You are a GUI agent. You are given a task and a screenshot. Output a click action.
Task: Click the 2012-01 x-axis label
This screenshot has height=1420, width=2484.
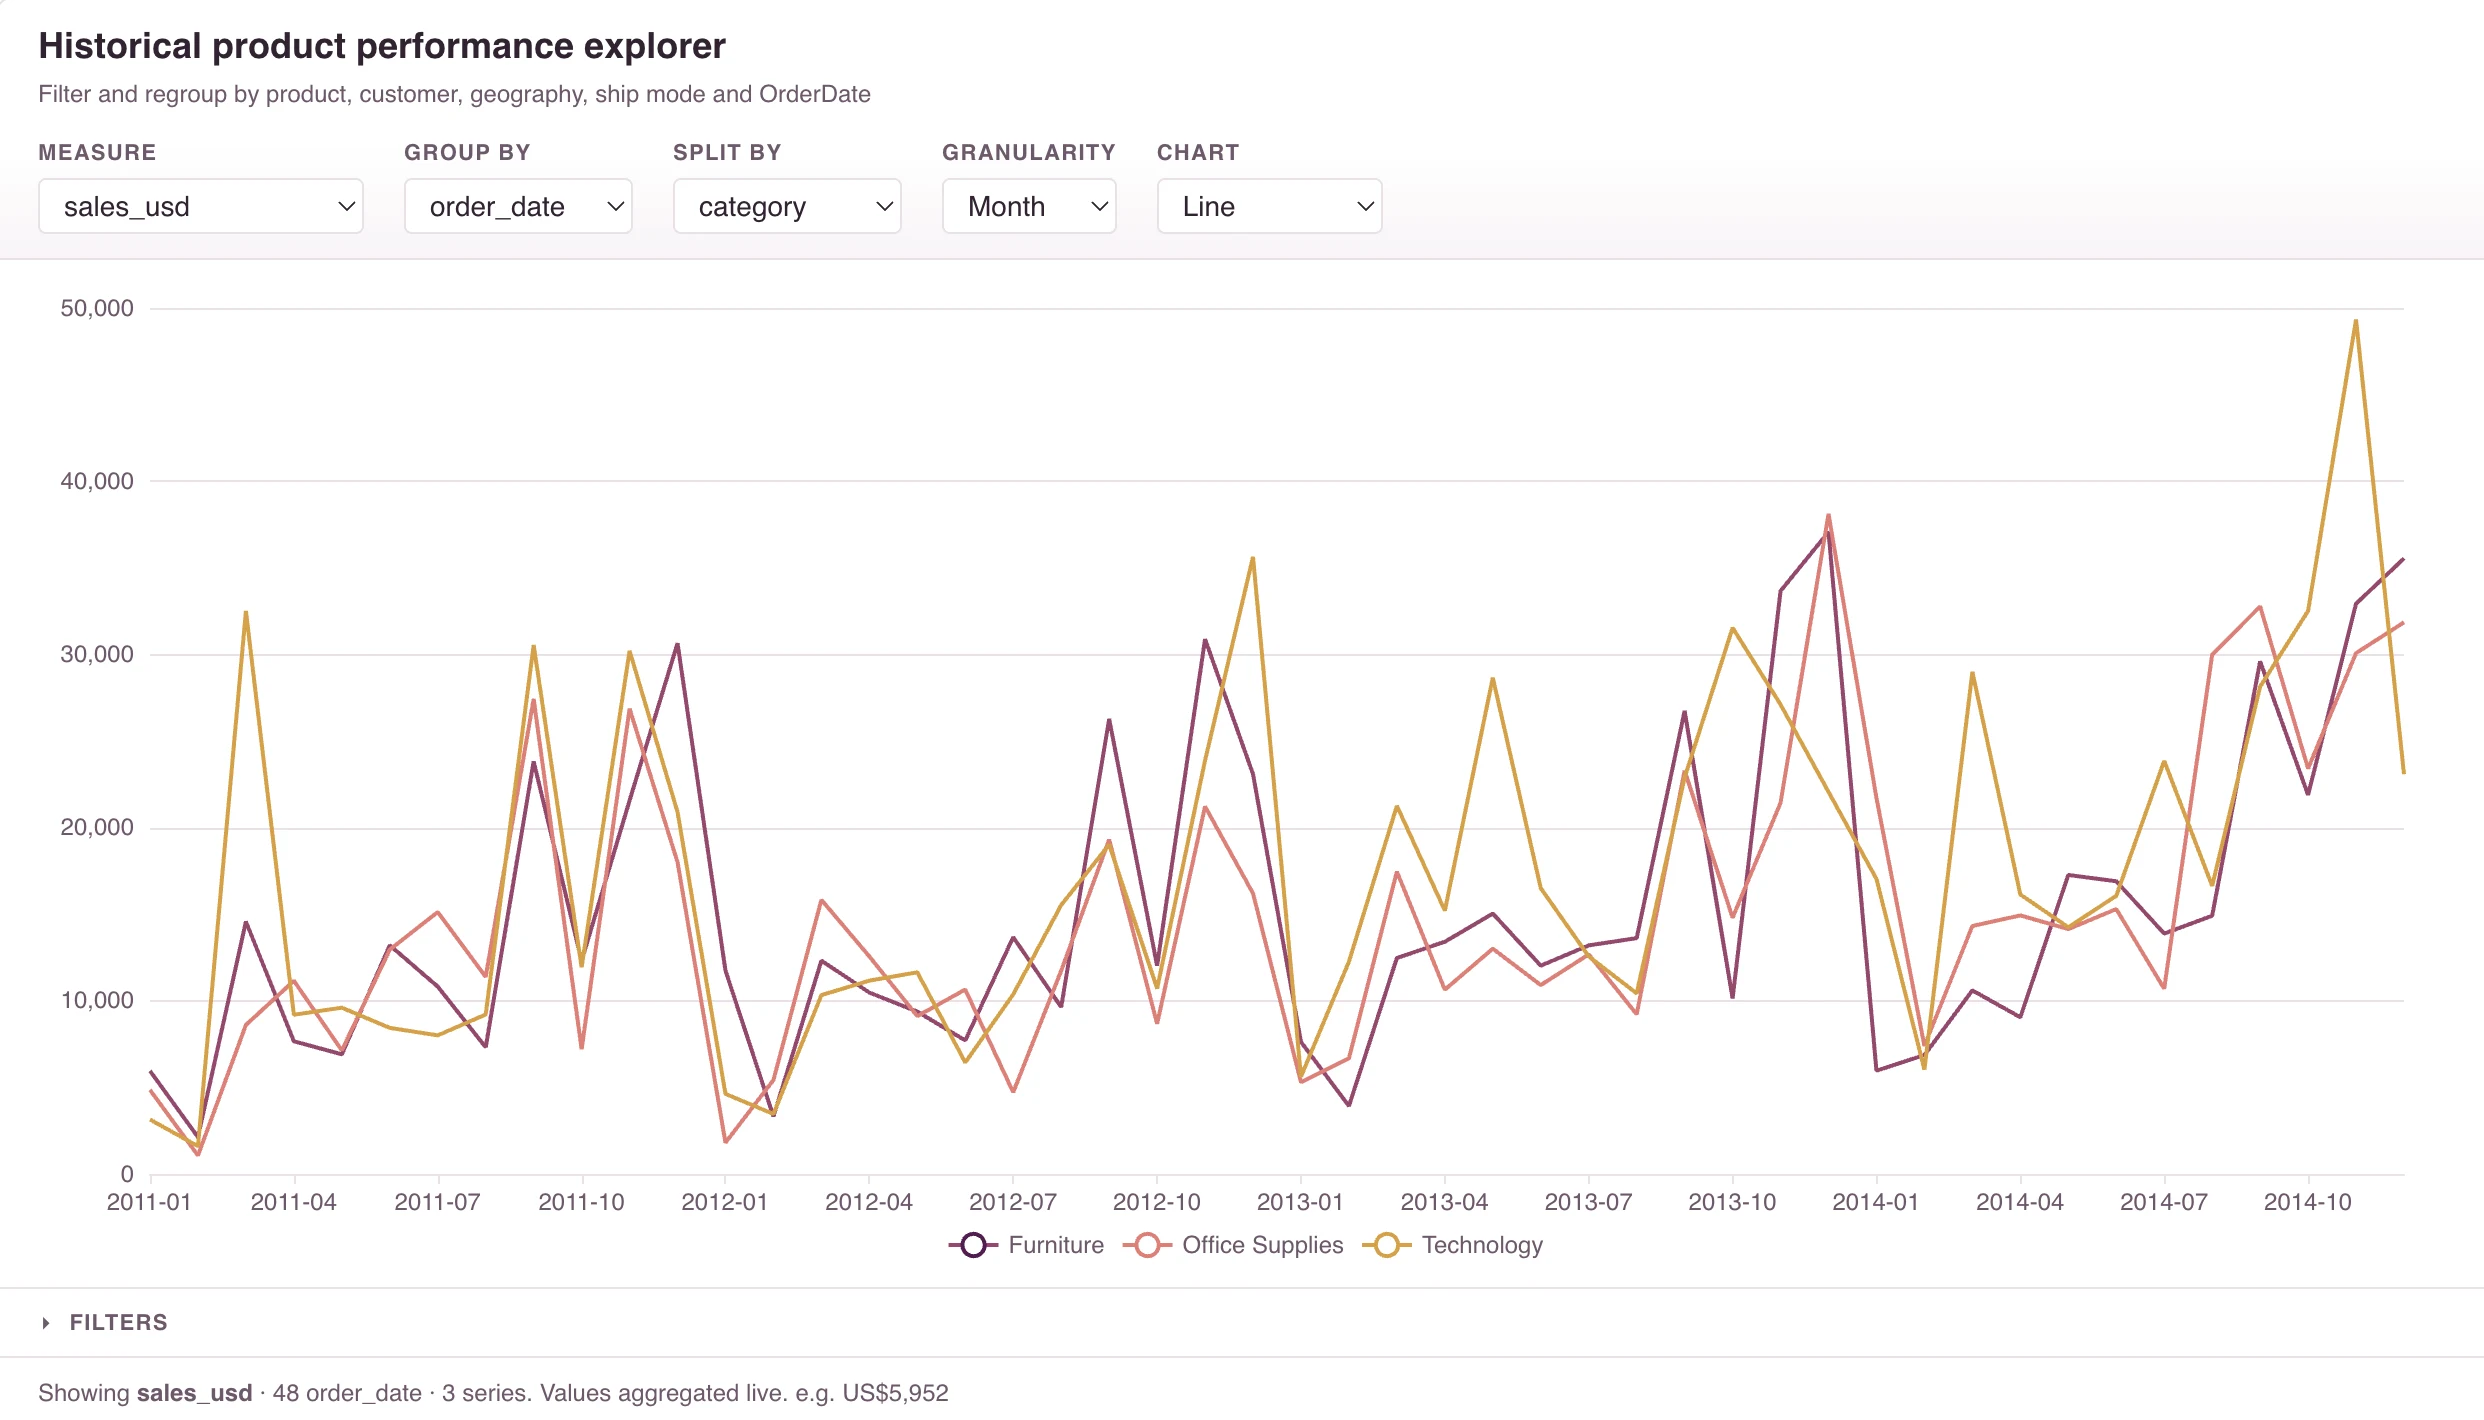point(724,1202)
